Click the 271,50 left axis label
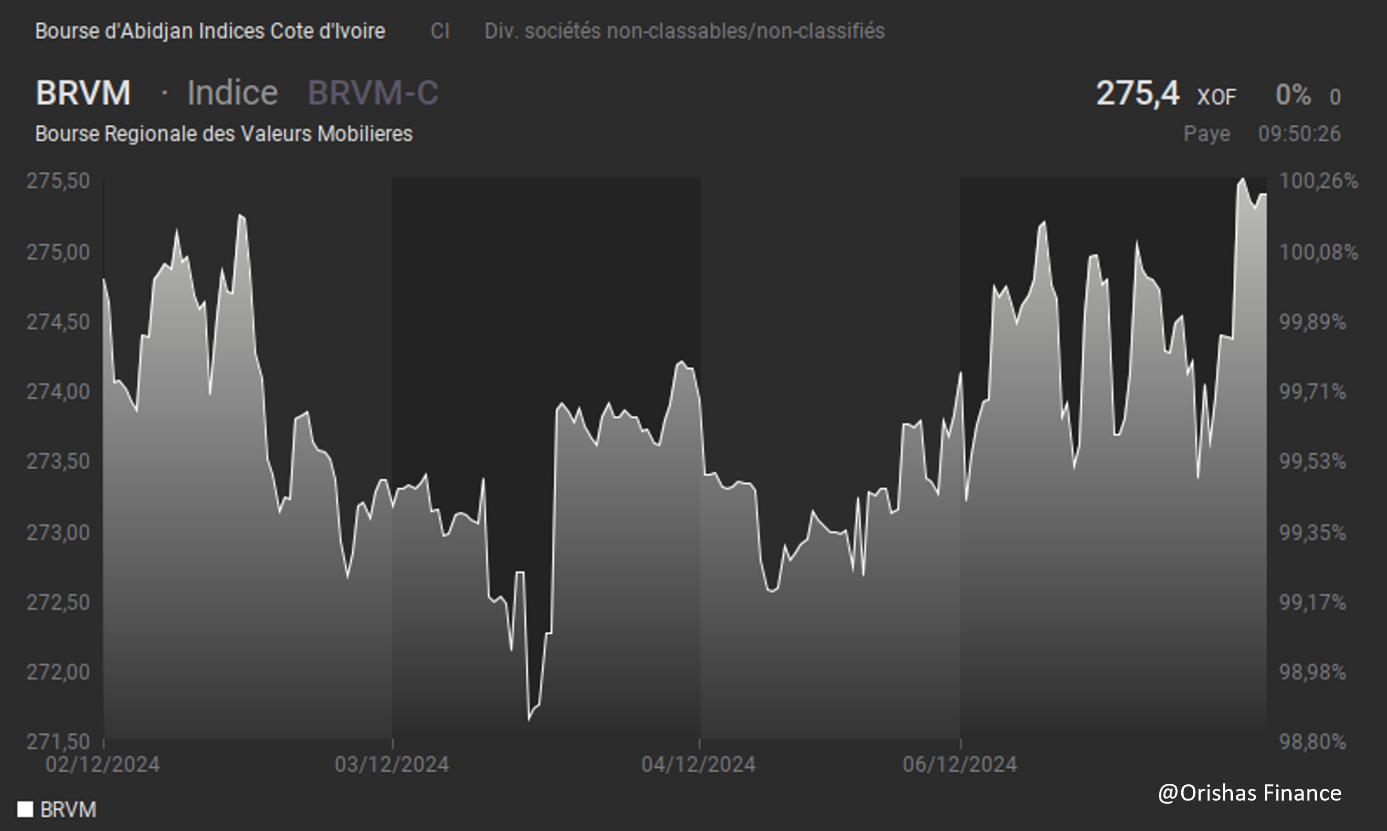The image size is (1387, 831). click(x=56, y=741)
